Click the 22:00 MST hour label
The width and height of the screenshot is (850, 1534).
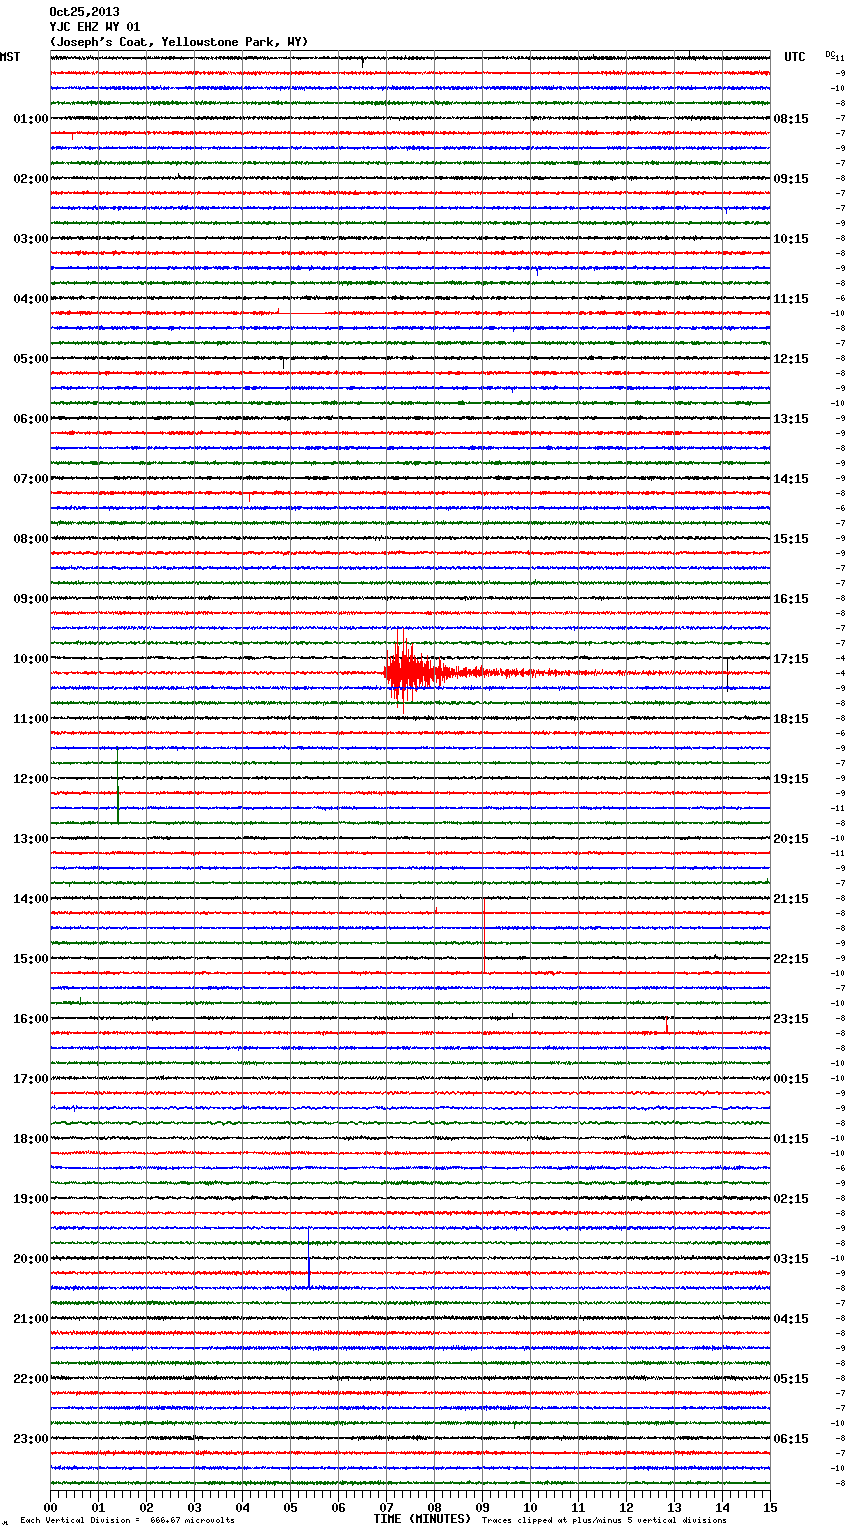click(x=31, y=1379)
